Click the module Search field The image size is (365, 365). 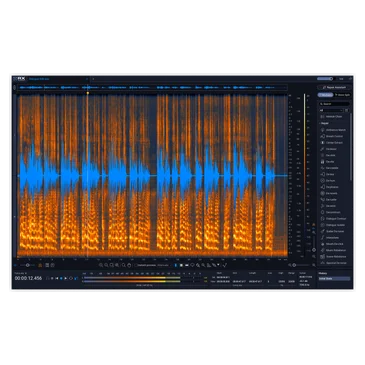point(334,104)
